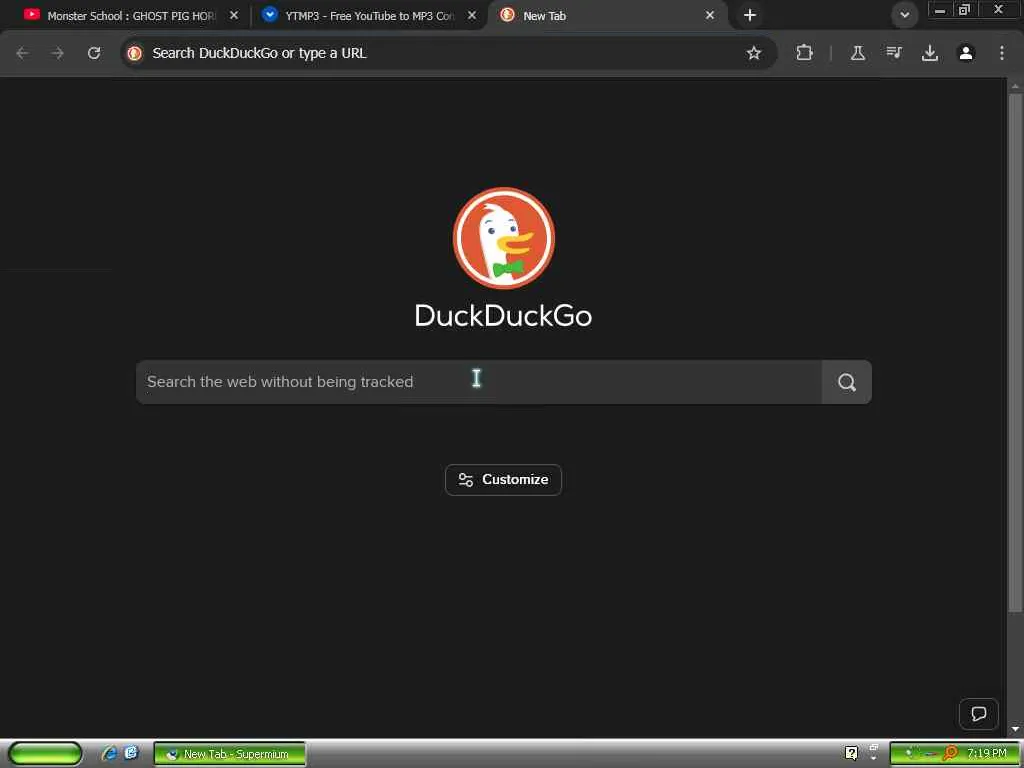Viewport: 1024px width, 768px height.
Task: Go forward to next page
Action: [x=58, y=53]
